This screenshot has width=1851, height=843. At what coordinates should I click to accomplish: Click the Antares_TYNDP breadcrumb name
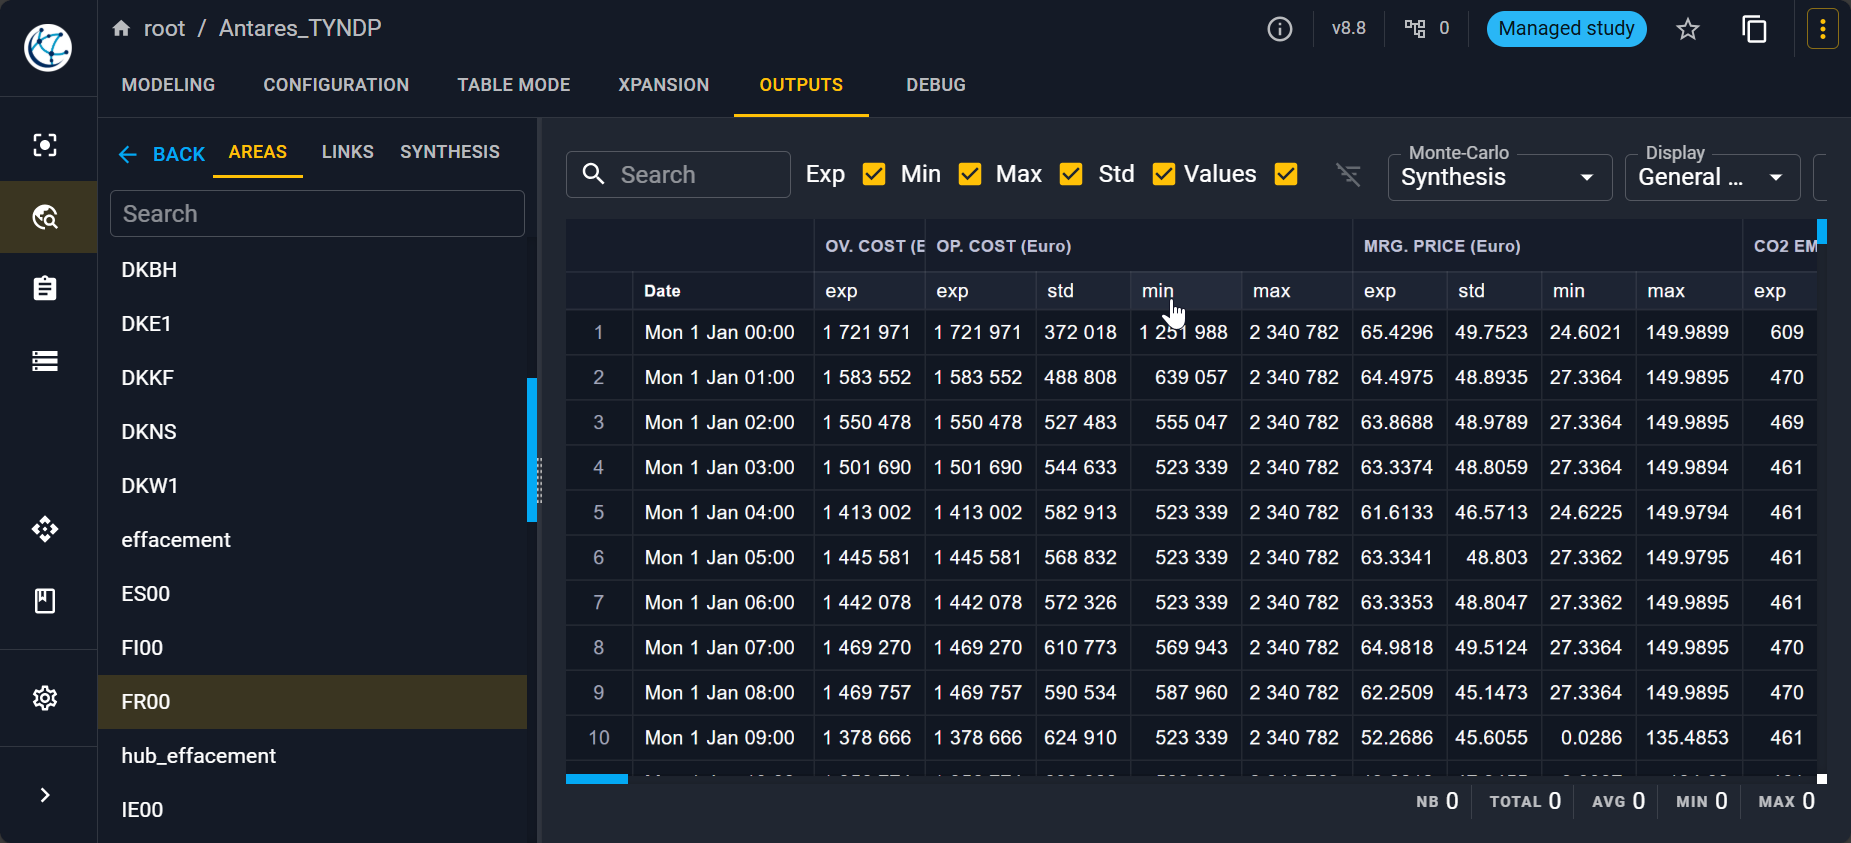click(300, 28)
